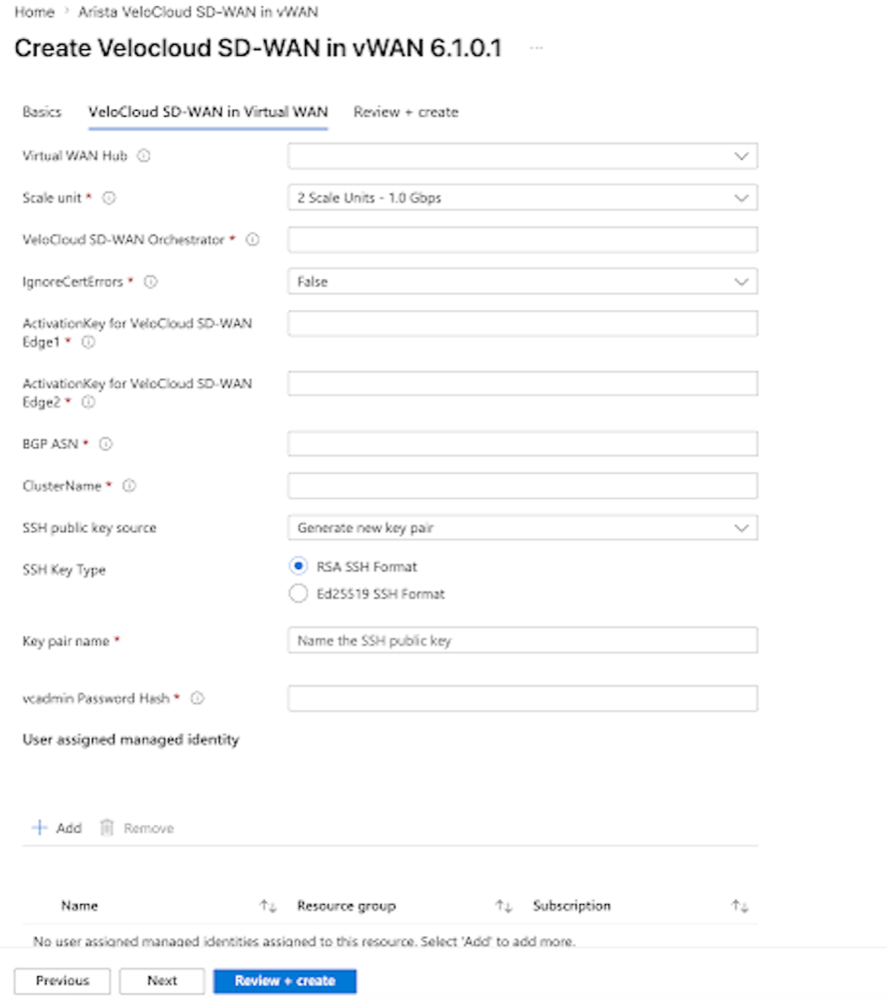
Task: Open the Virtual WAN Hub dropdown
Action: 523,156
